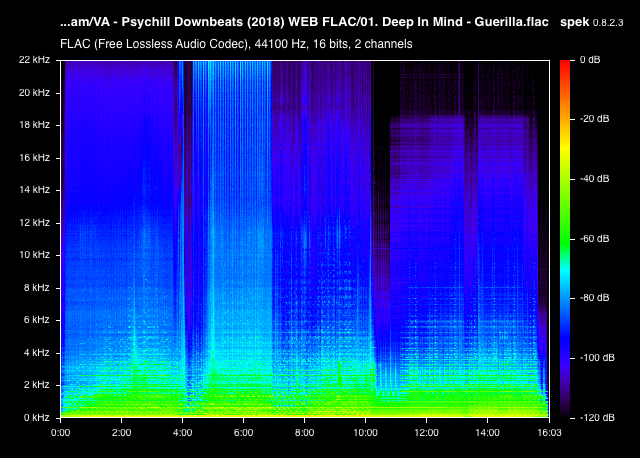
Task: Click the 8:00 time marker
Action: (x=304, y=432)
